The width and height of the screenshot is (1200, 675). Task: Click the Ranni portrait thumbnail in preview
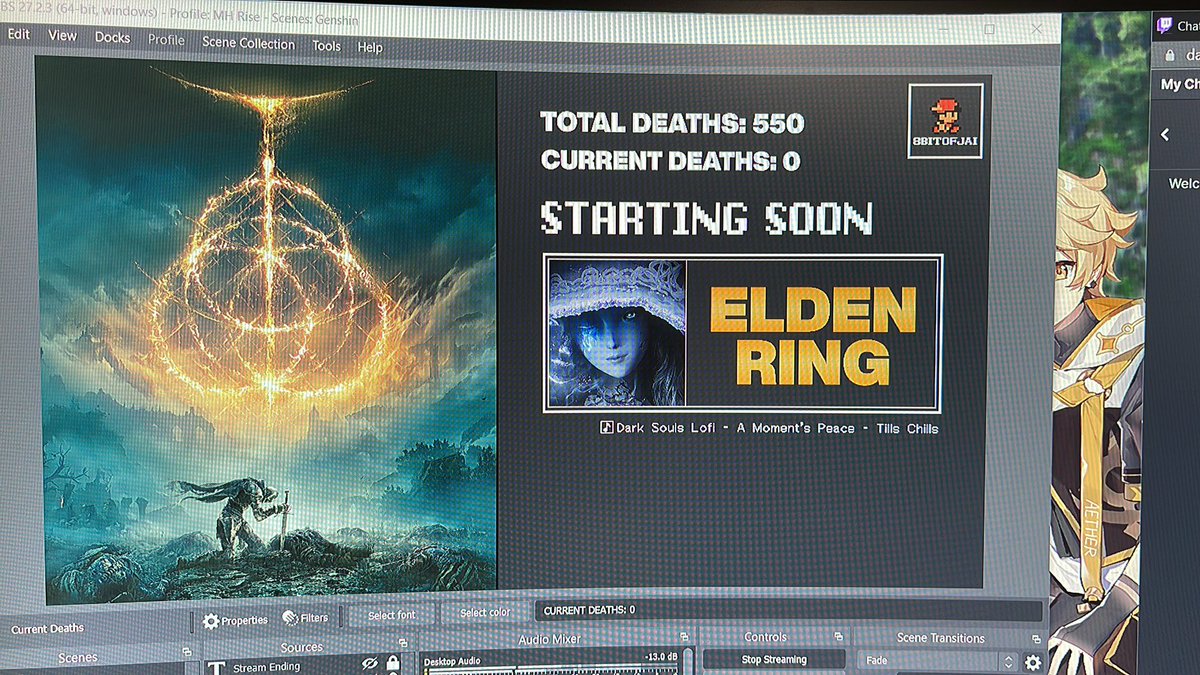pyautogui.click(x=617, y=333)
